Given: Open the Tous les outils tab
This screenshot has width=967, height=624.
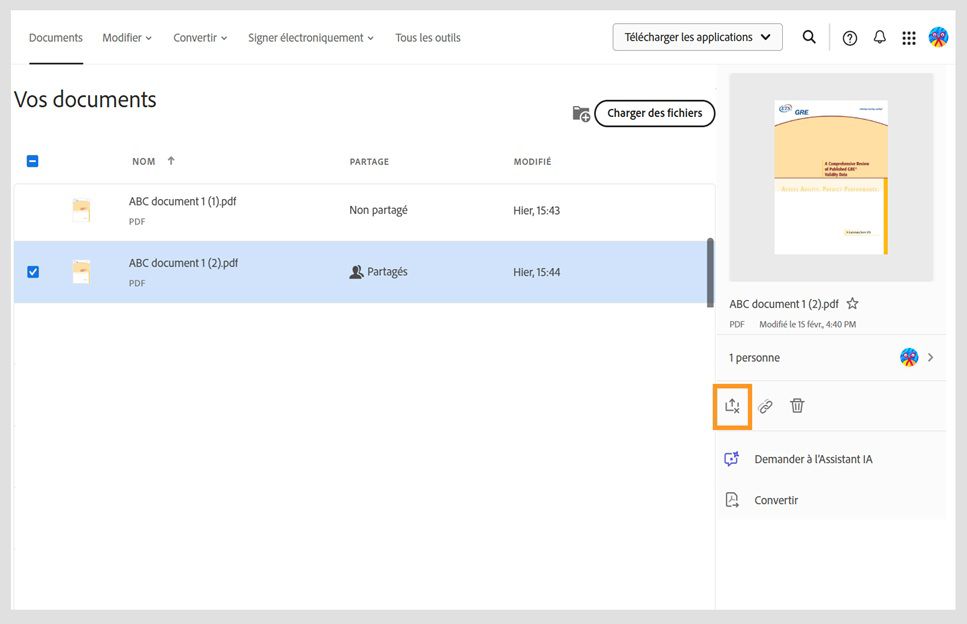Looking at the screenshot, I should tap(428, 38).
